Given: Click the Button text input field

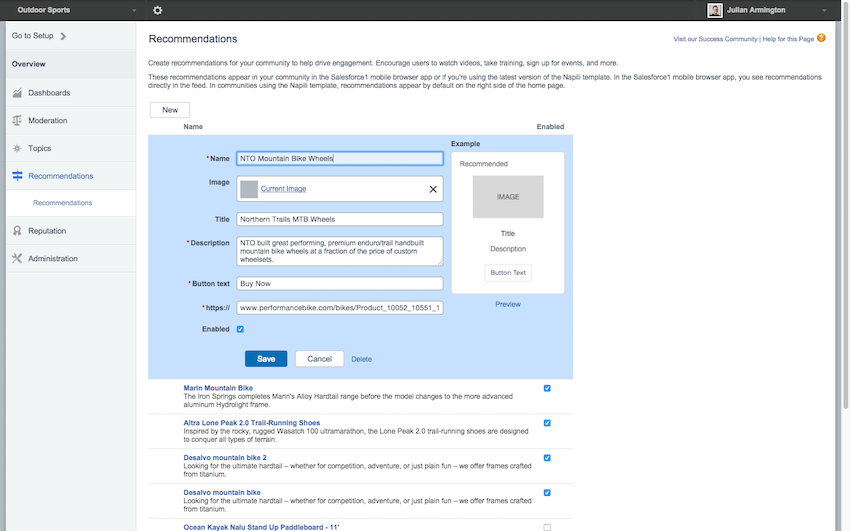Looking at the screenshot, I should (340, 283).
